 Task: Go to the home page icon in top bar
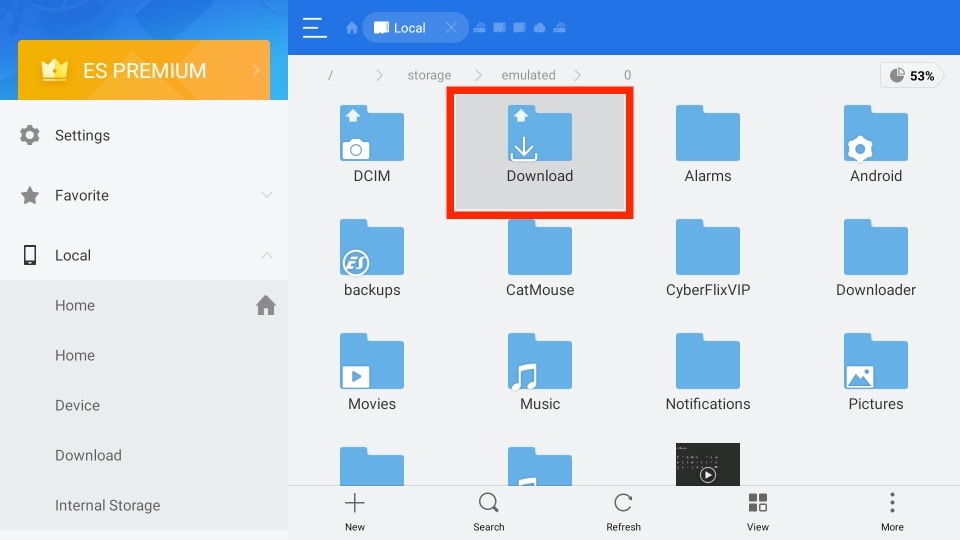pos(351,28)
